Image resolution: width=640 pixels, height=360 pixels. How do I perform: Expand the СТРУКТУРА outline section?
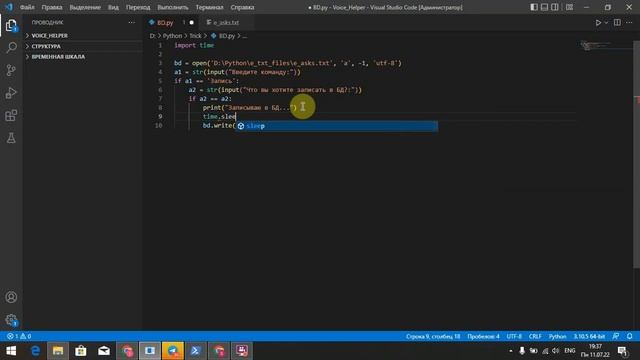coord(83,47)
